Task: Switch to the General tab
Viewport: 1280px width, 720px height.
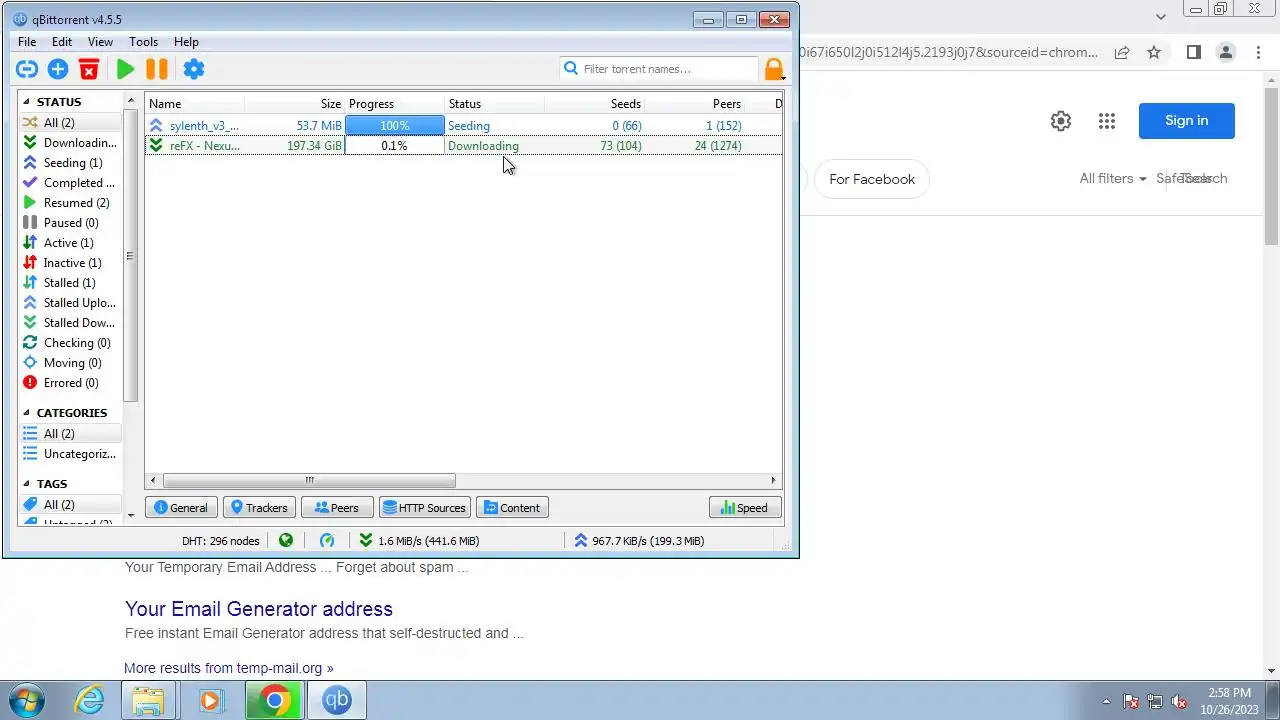Action: (181, 508)
